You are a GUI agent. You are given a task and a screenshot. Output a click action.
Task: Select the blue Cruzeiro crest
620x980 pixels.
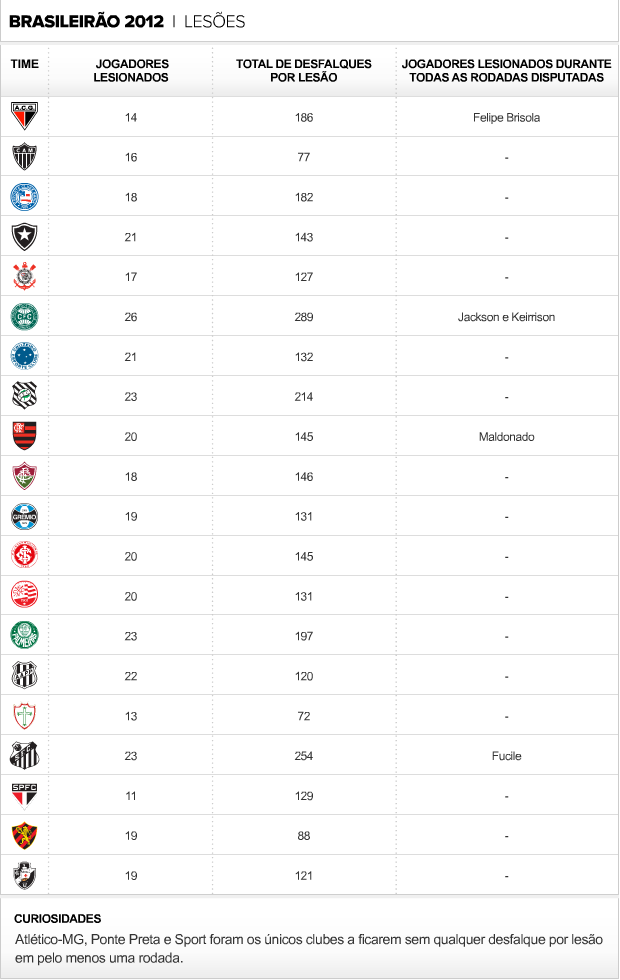point(24,357)
